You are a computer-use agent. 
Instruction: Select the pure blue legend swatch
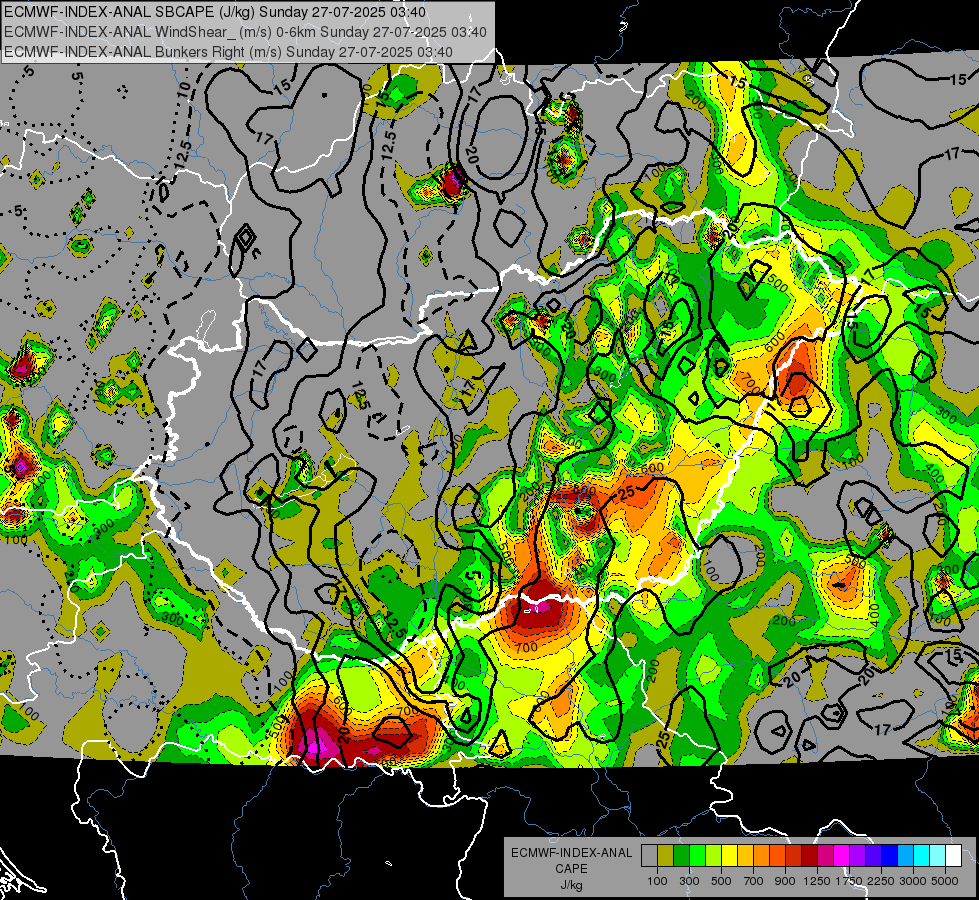(x=890, y=856)
